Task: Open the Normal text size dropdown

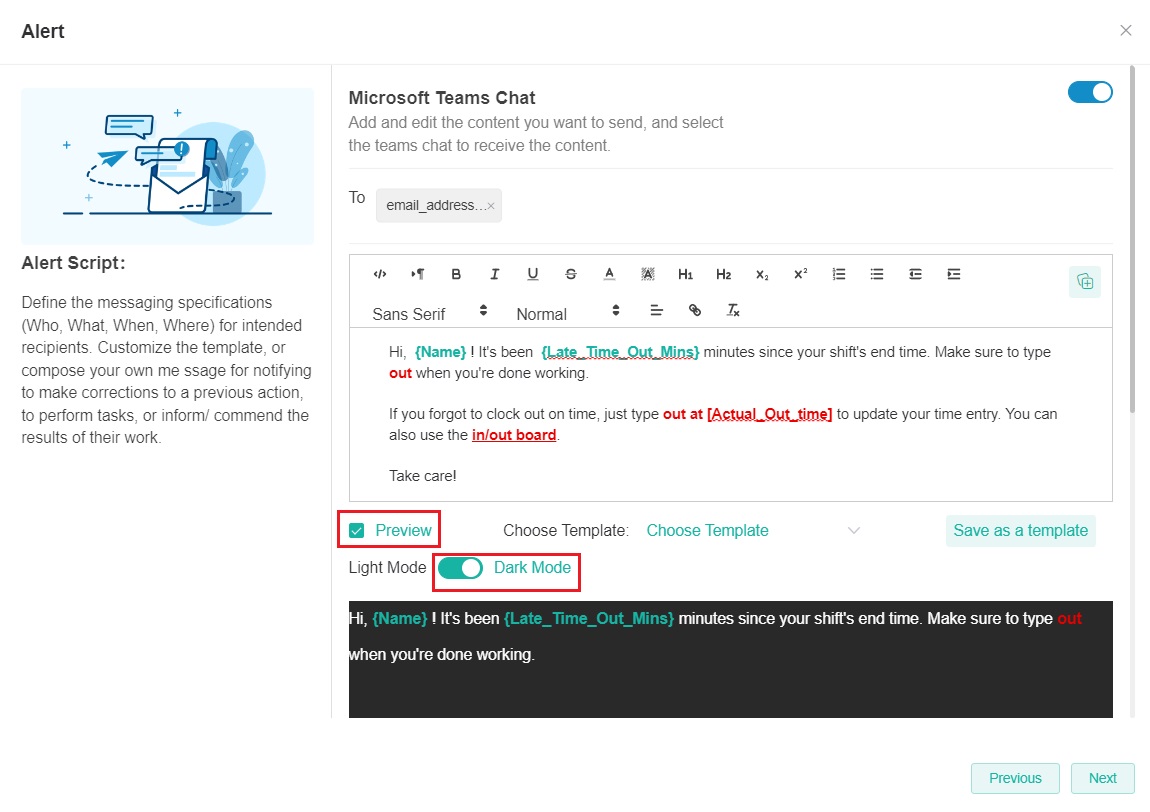Action: [567, 312]
